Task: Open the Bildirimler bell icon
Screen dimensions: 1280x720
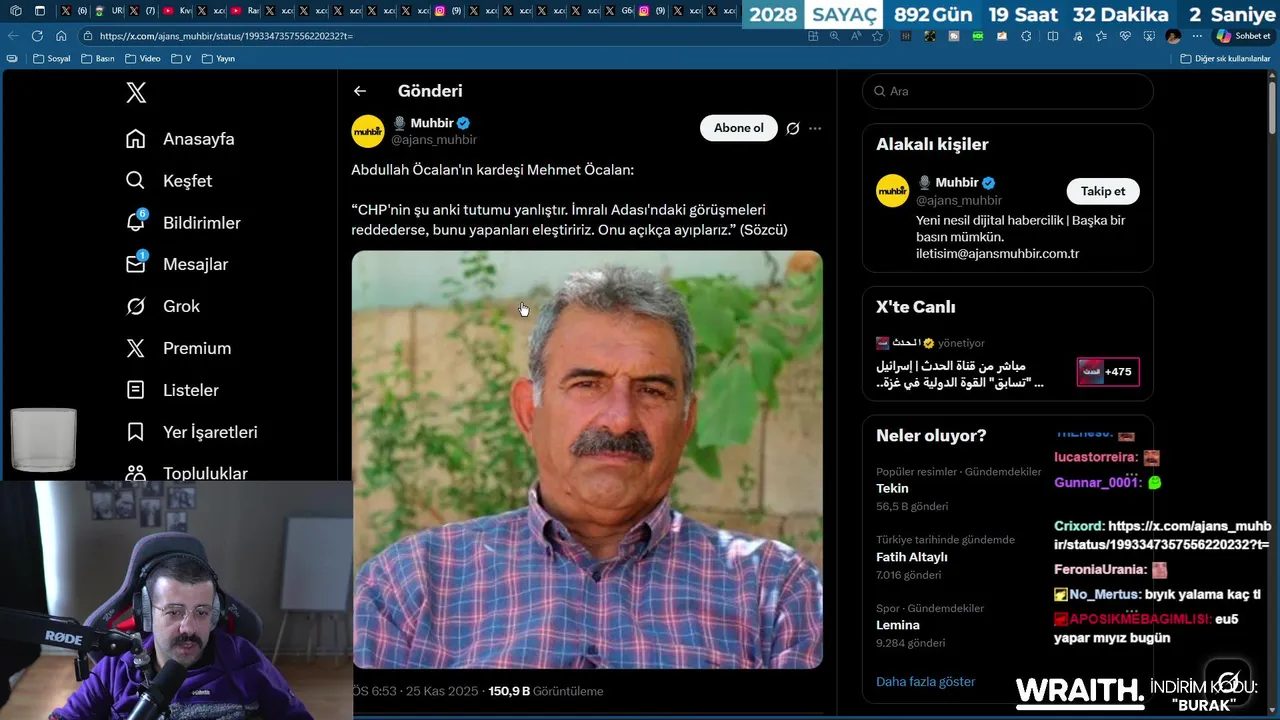Action: tap(136, 222)
